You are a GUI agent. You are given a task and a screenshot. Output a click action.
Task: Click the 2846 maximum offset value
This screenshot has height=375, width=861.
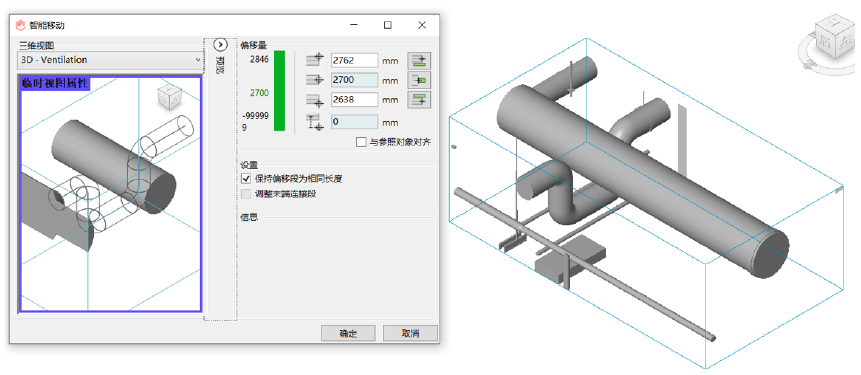point(259,59)
